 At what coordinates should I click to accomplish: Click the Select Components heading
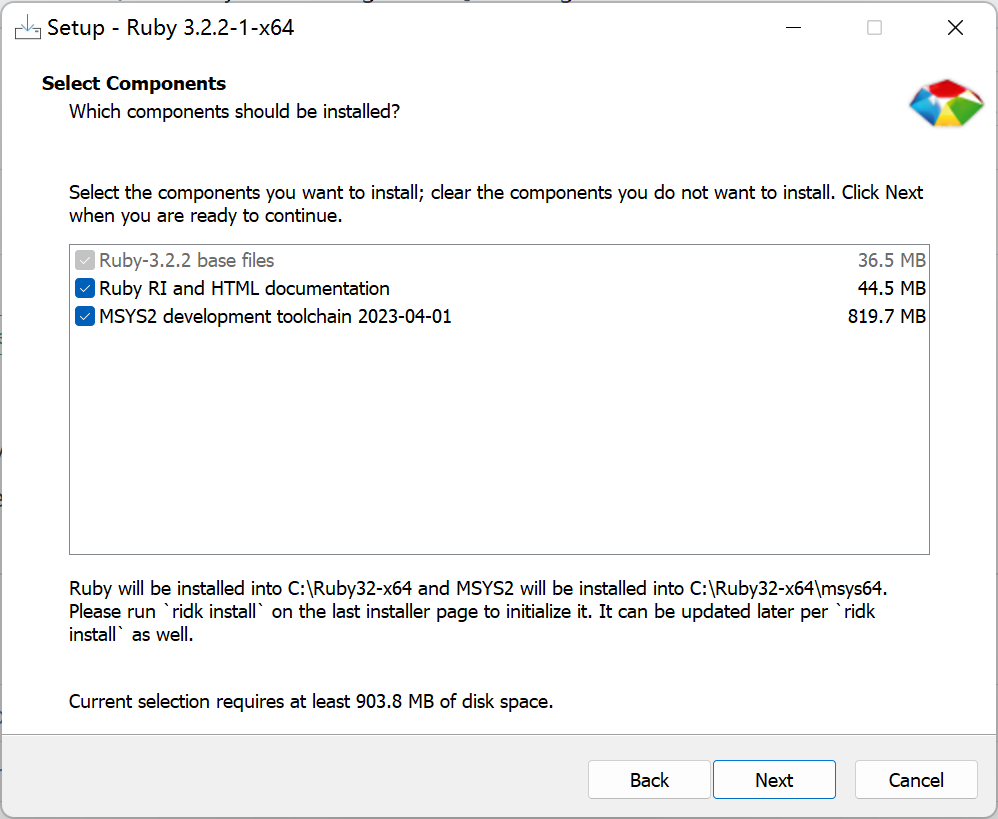coord(134,84)
